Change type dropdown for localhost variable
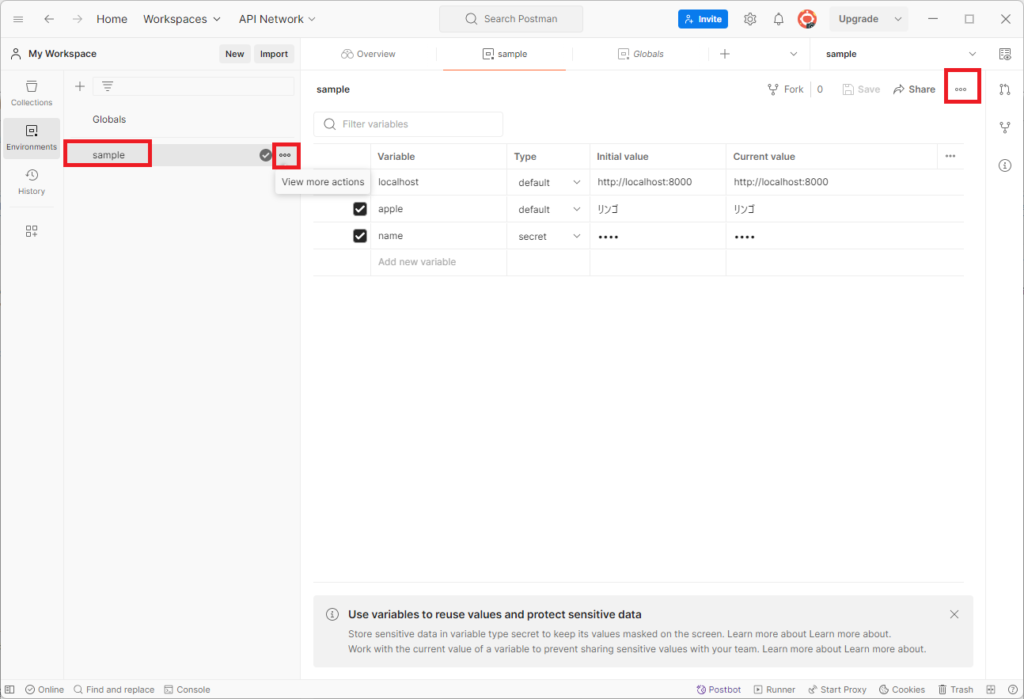This screenshot has height=699, width=1024. [549, 182]
